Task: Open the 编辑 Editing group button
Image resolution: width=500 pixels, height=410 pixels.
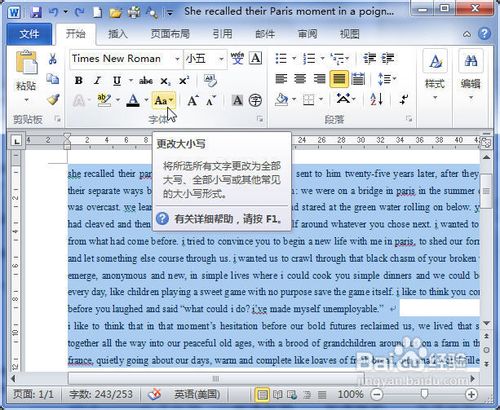Action: pos(471,76)
